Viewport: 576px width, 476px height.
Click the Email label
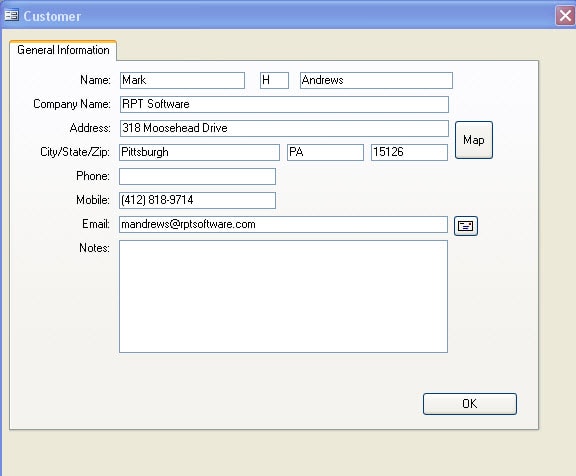(96, 224)
